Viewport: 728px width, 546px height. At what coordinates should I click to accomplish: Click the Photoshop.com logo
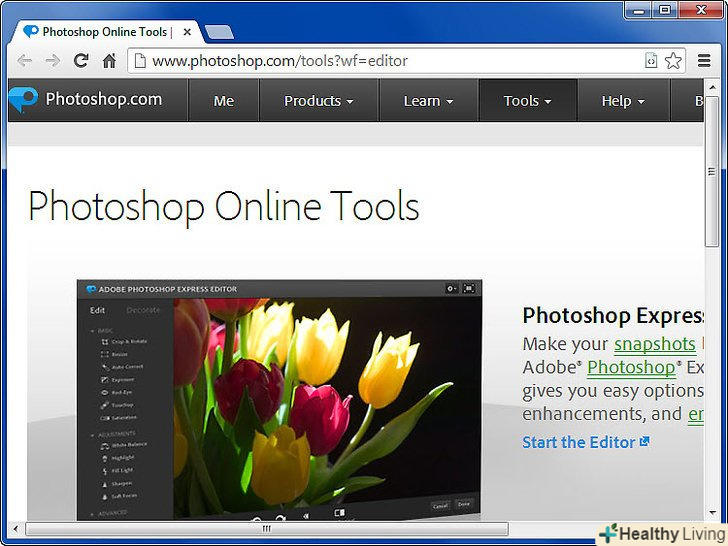click(86, 99)
